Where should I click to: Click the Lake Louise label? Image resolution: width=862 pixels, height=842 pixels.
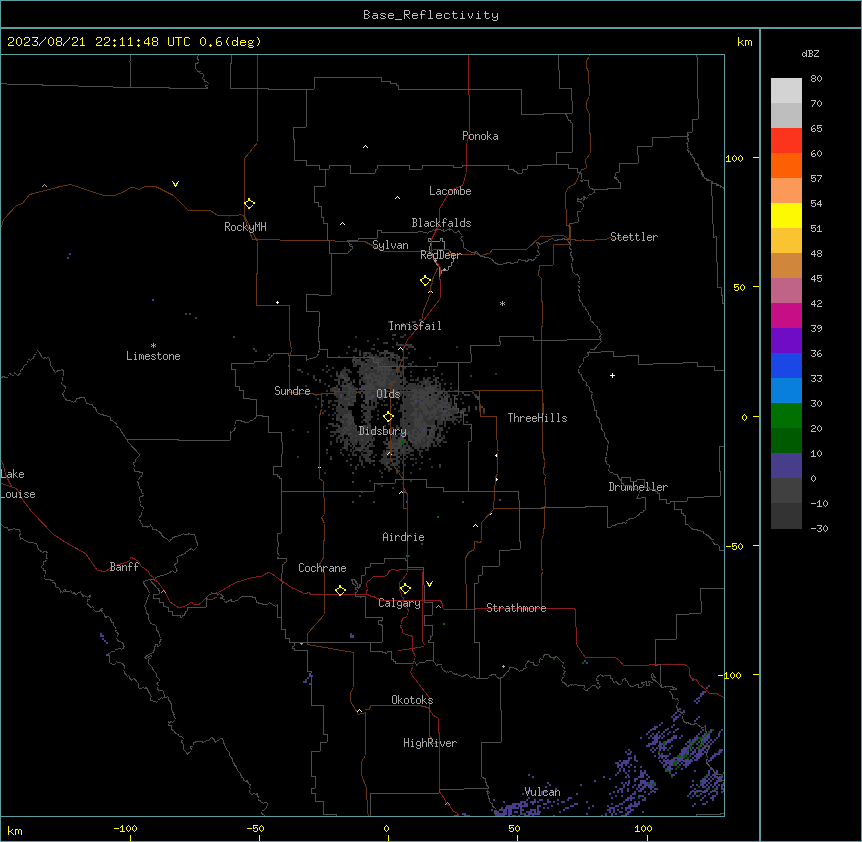coord(18,484)
